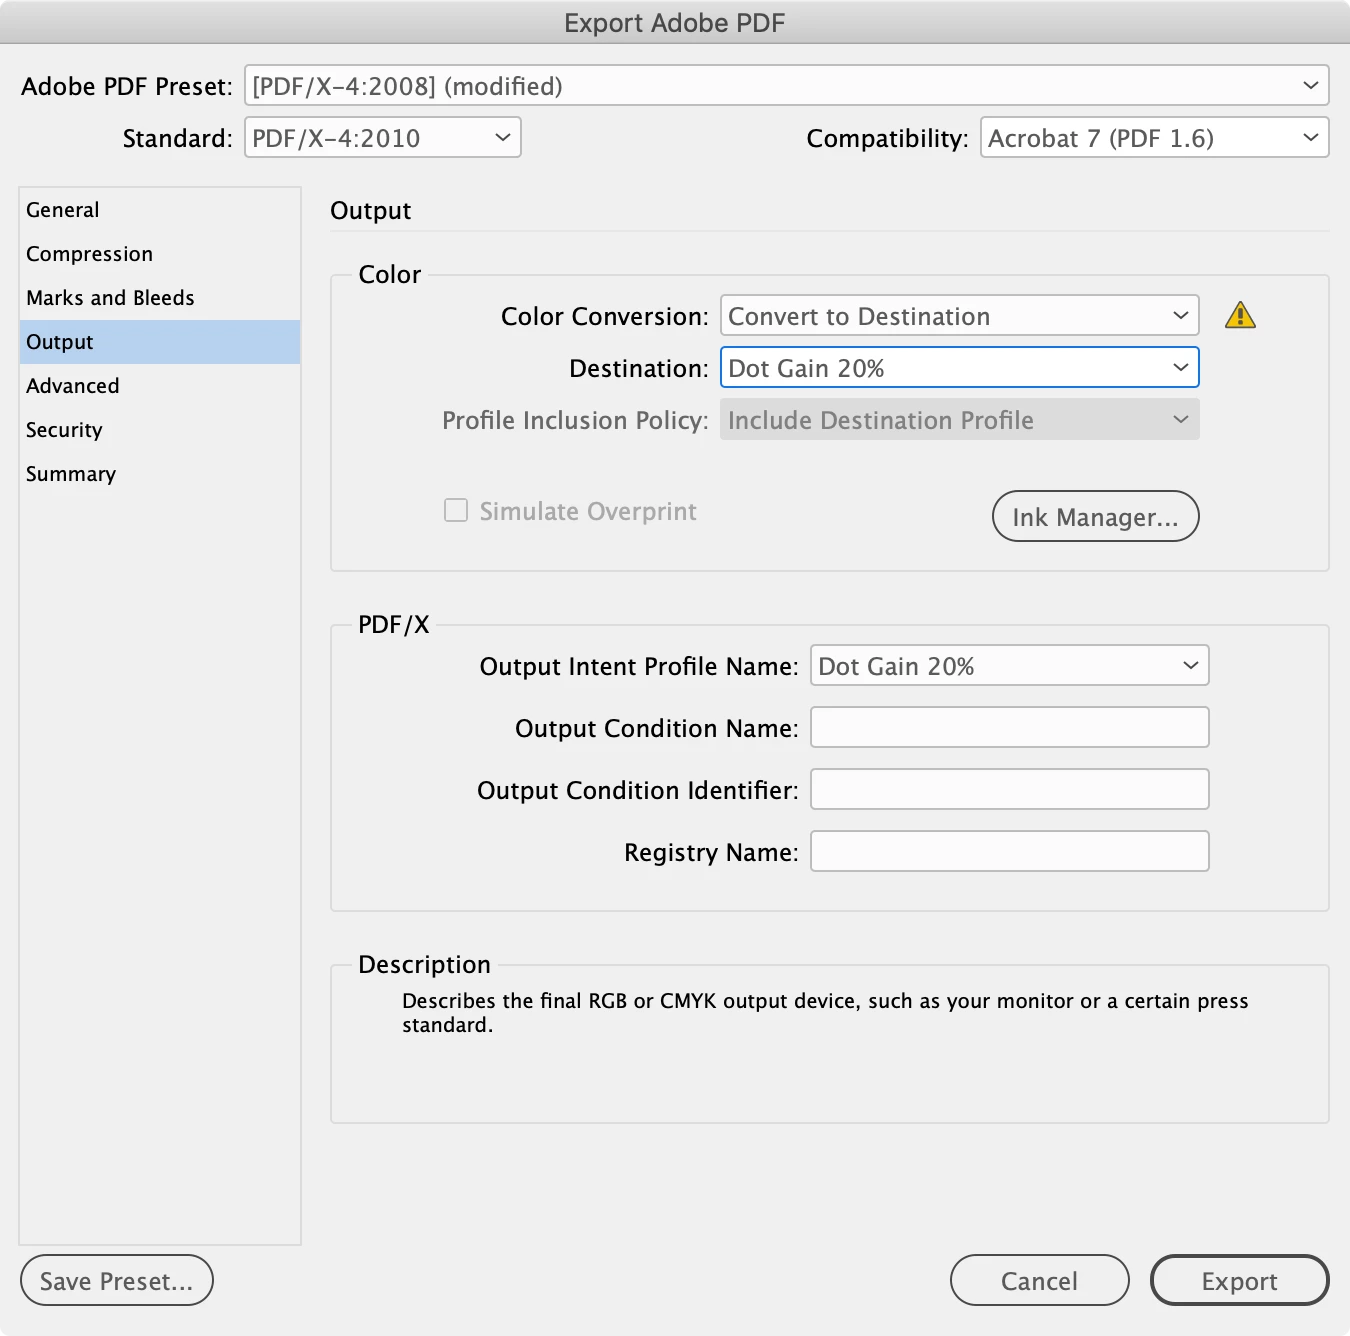Focus the Output Condition Name field
This screenshot has width=1350, height=1336.
pyautogui.click(x=1009, y=727)
